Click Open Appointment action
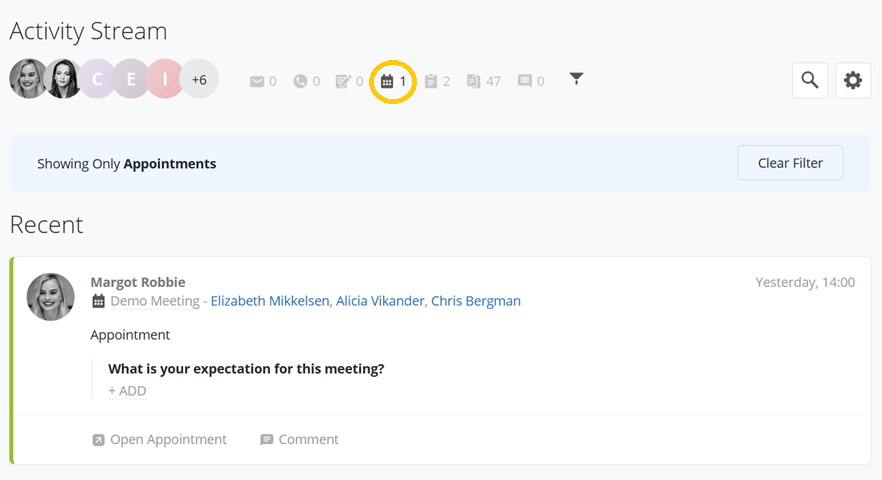Image resolution: width=882 pixels, height=480 pixels. [x=159, y=439]
